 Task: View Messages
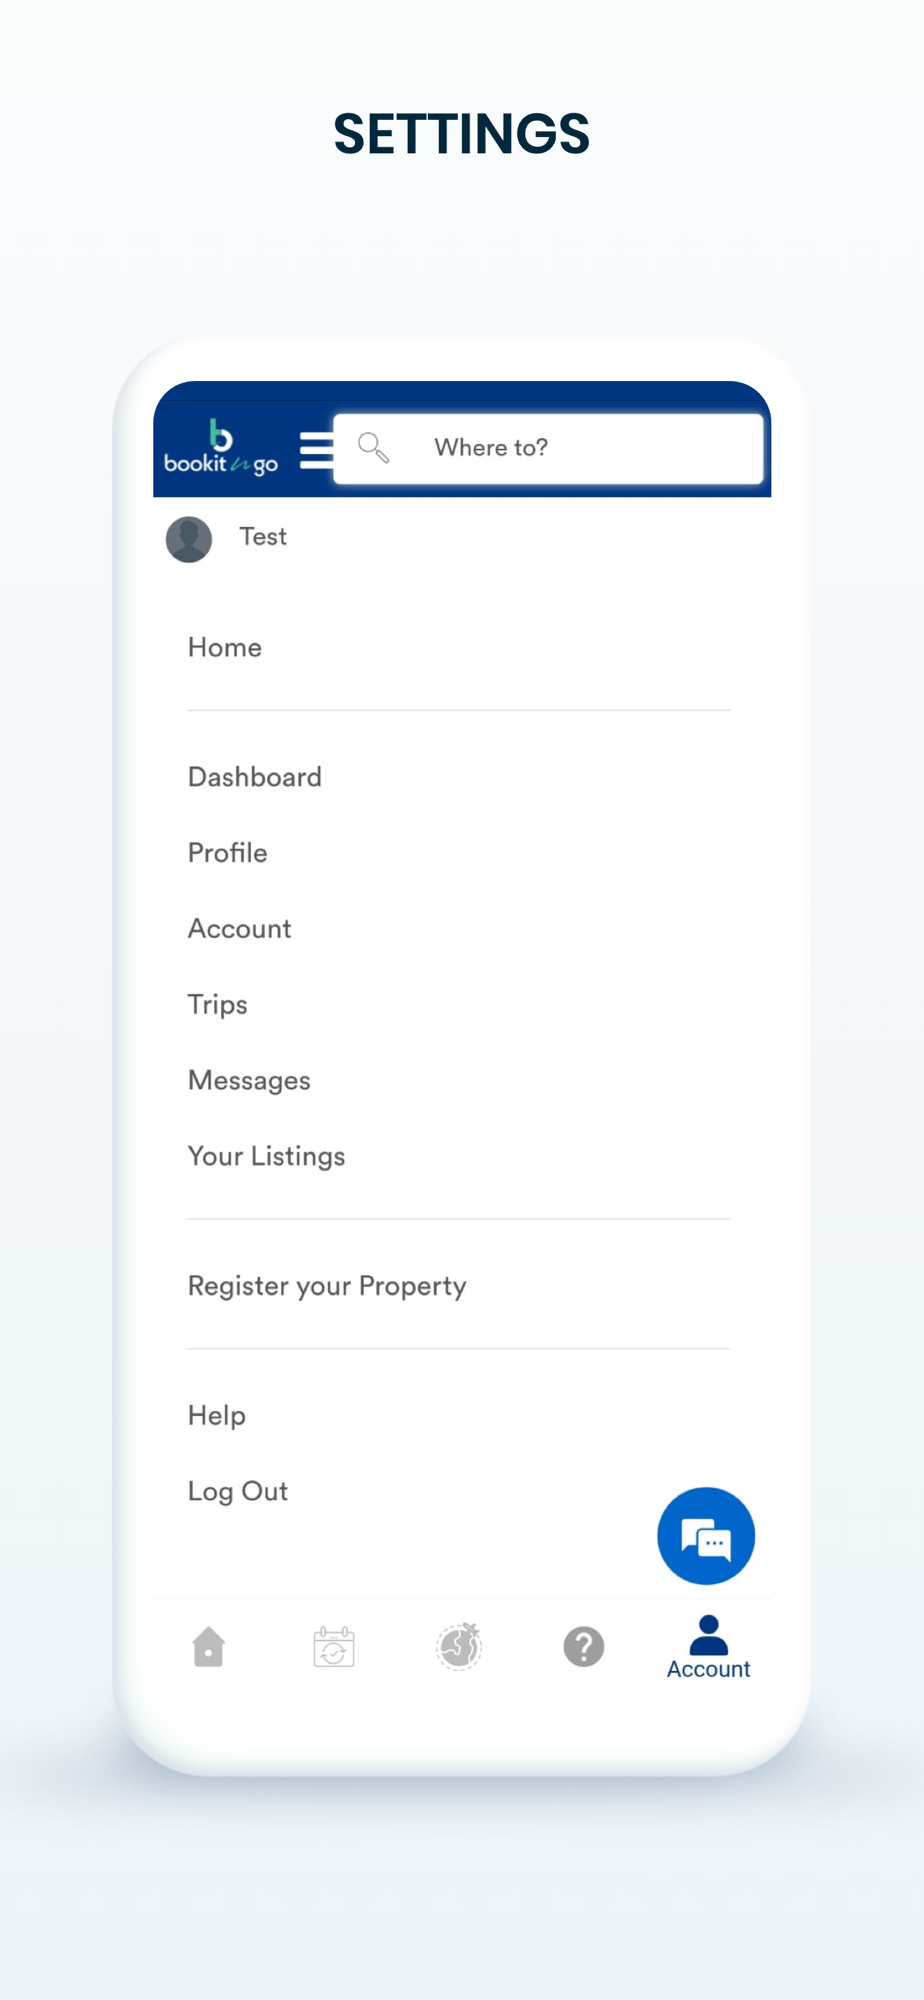[x=249, y=1081]
